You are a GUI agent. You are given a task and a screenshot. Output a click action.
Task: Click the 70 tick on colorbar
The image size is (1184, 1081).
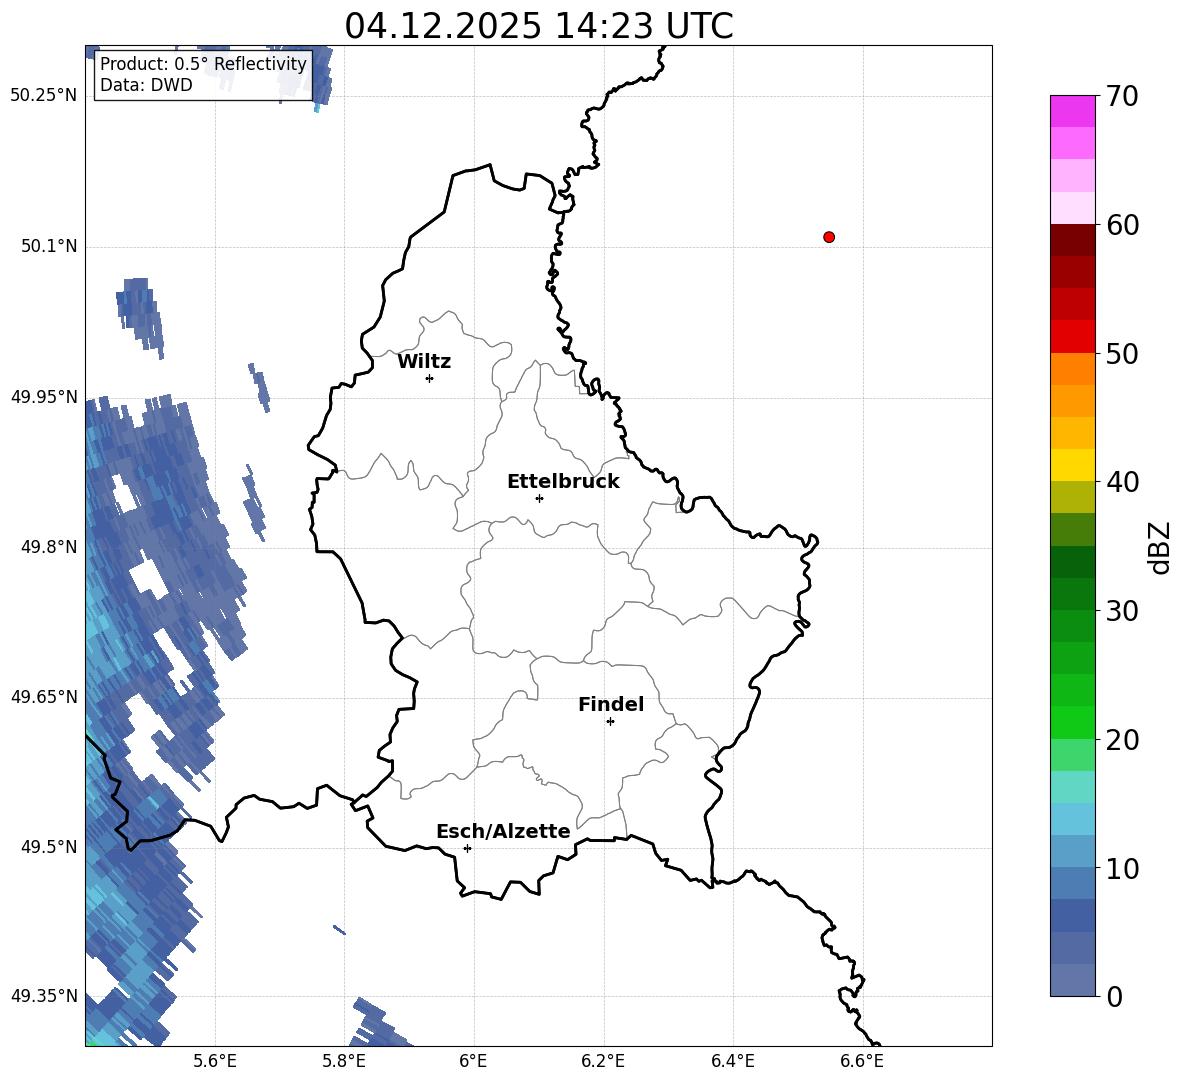[1123, 97]
